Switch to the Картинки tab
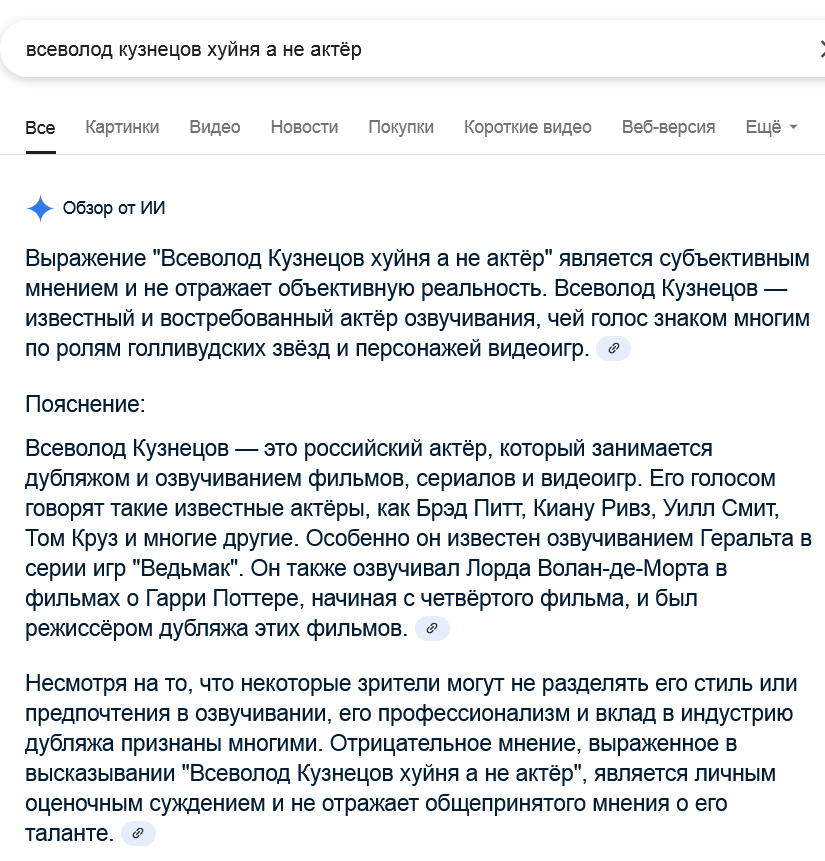The width and height of the screenshot is (825, 861). pos(122,127)
